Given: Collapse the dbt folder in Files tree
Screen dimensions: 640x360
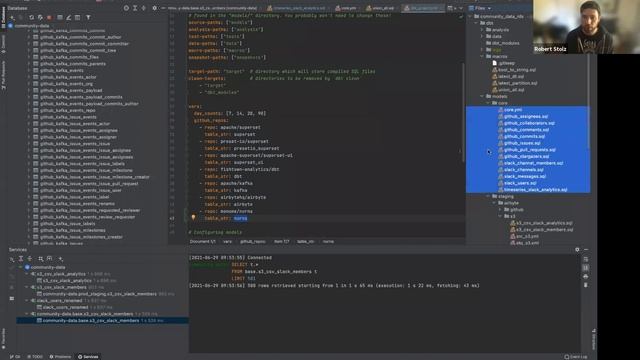Looking at the screenshot, I should (476, 23).
